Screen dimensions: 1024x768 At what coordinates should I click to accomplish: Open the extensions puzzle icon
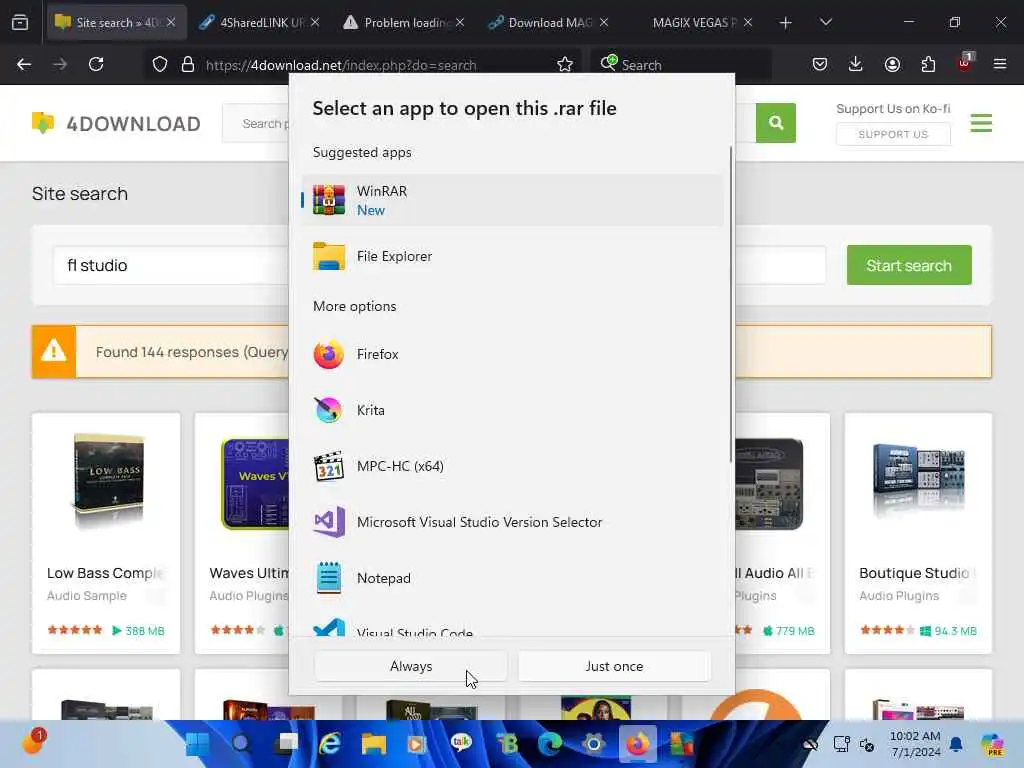928,64
